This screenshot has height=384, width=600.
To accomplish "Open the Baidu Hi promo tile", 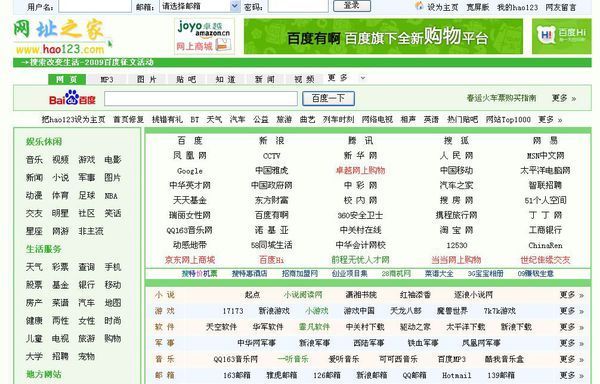I will 561,36.
